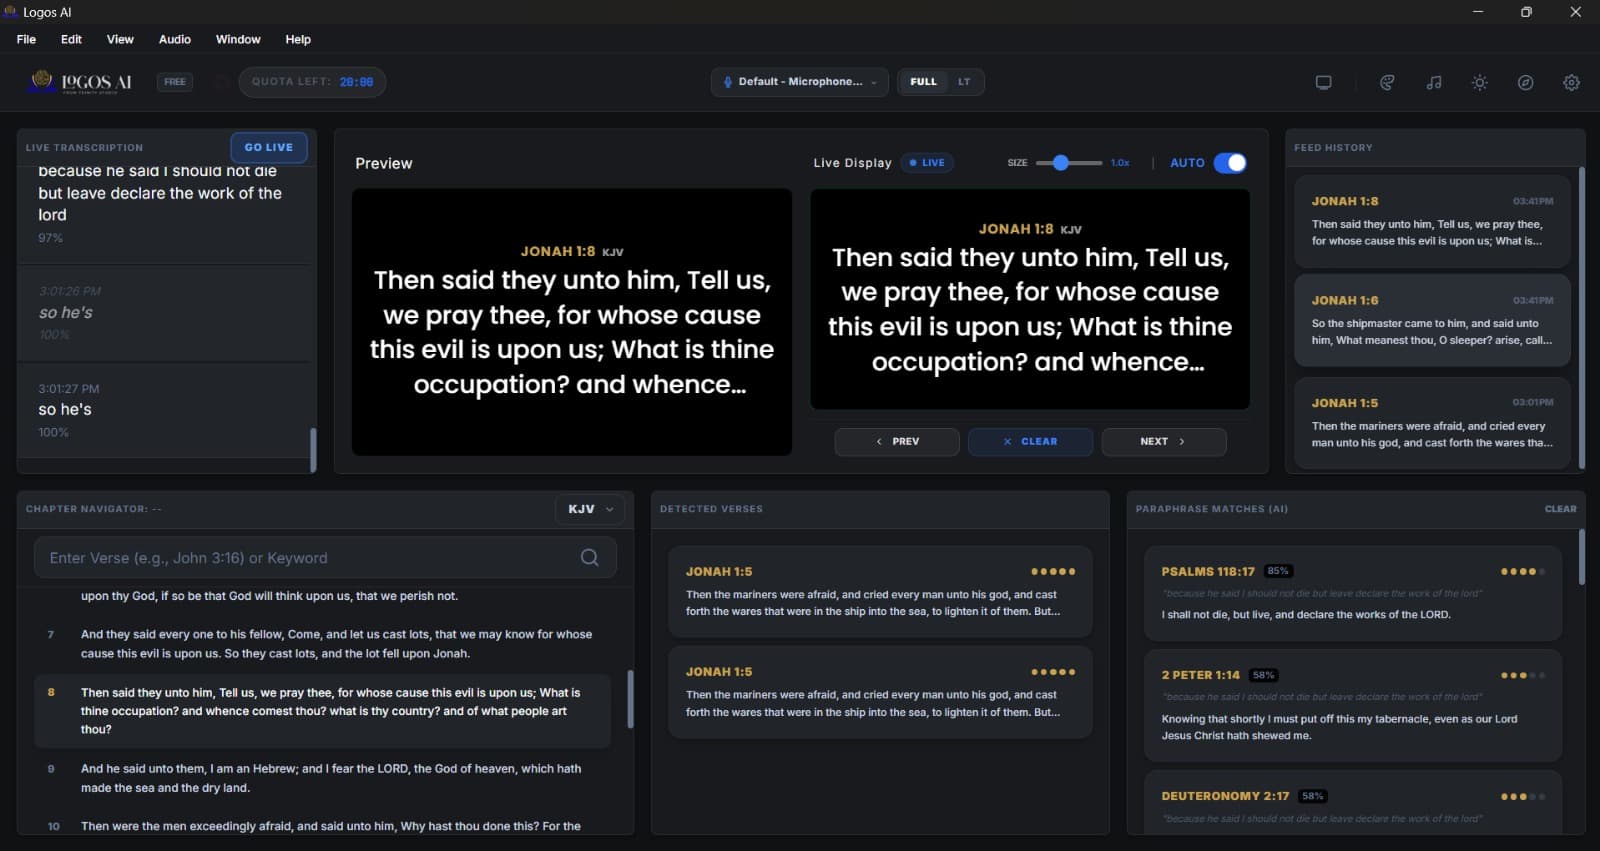Open the Window menu
1600x851 pixels.
[238, 39]
